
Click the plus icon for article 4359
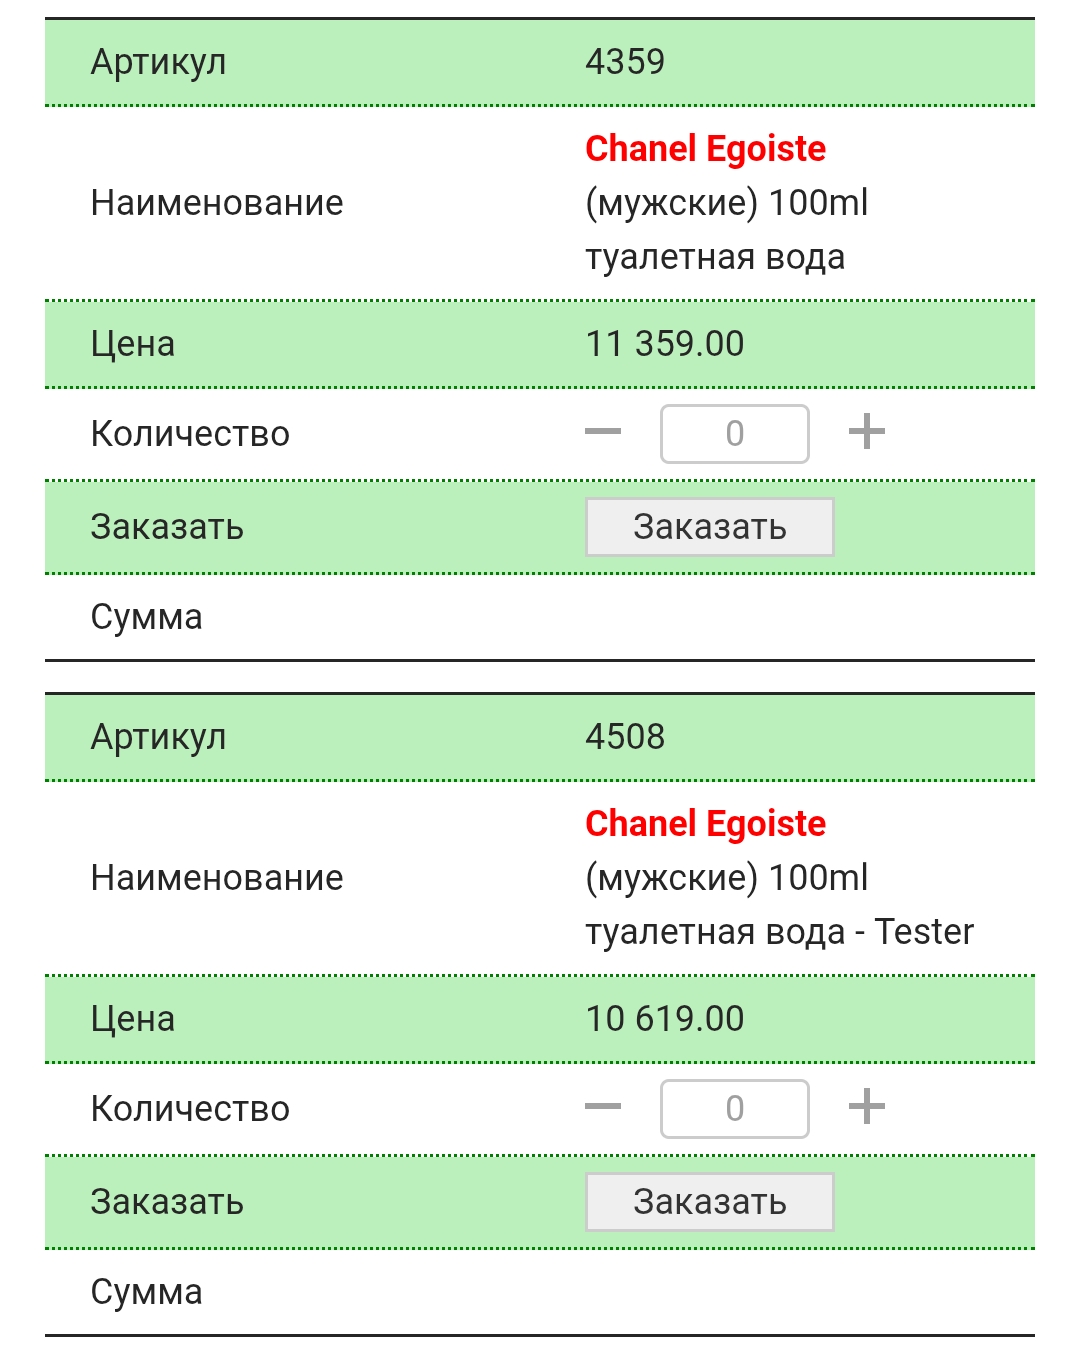point(866,432)
